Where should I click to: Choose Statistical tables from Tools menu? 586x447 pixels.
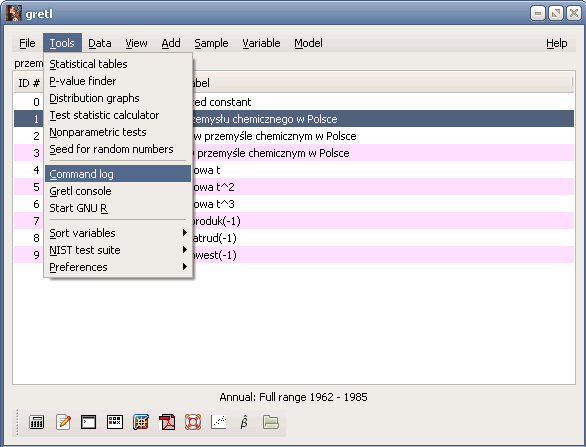118,64
